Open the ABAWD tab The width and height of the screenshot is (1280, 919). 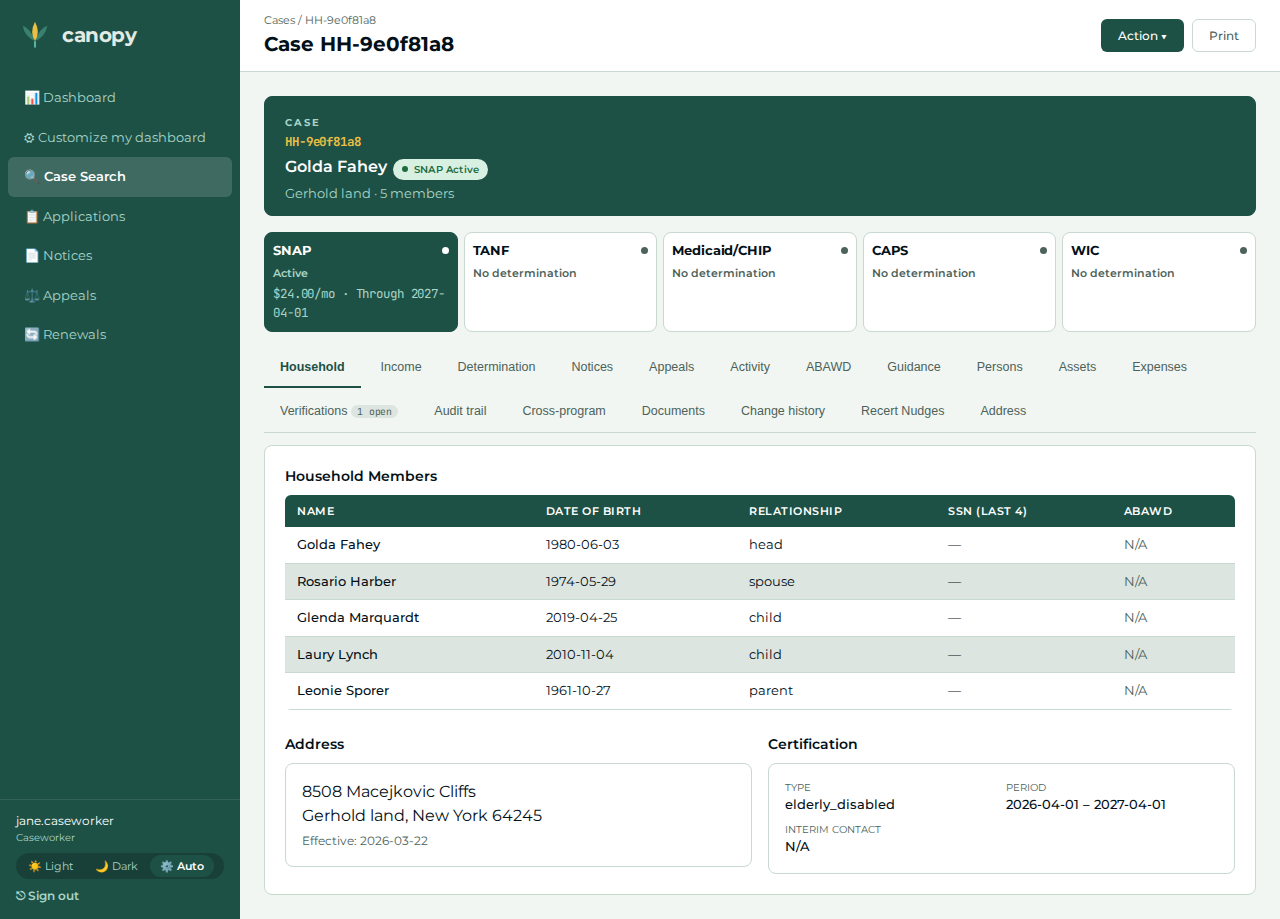point(828,367)
